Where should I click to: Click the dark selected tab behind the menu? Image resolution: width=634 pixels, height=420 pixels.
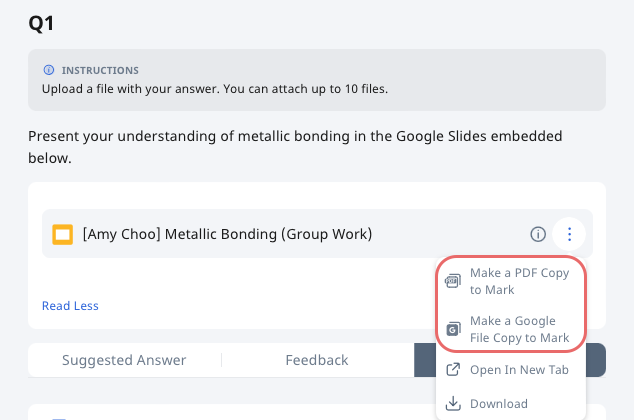pos(595,360)
